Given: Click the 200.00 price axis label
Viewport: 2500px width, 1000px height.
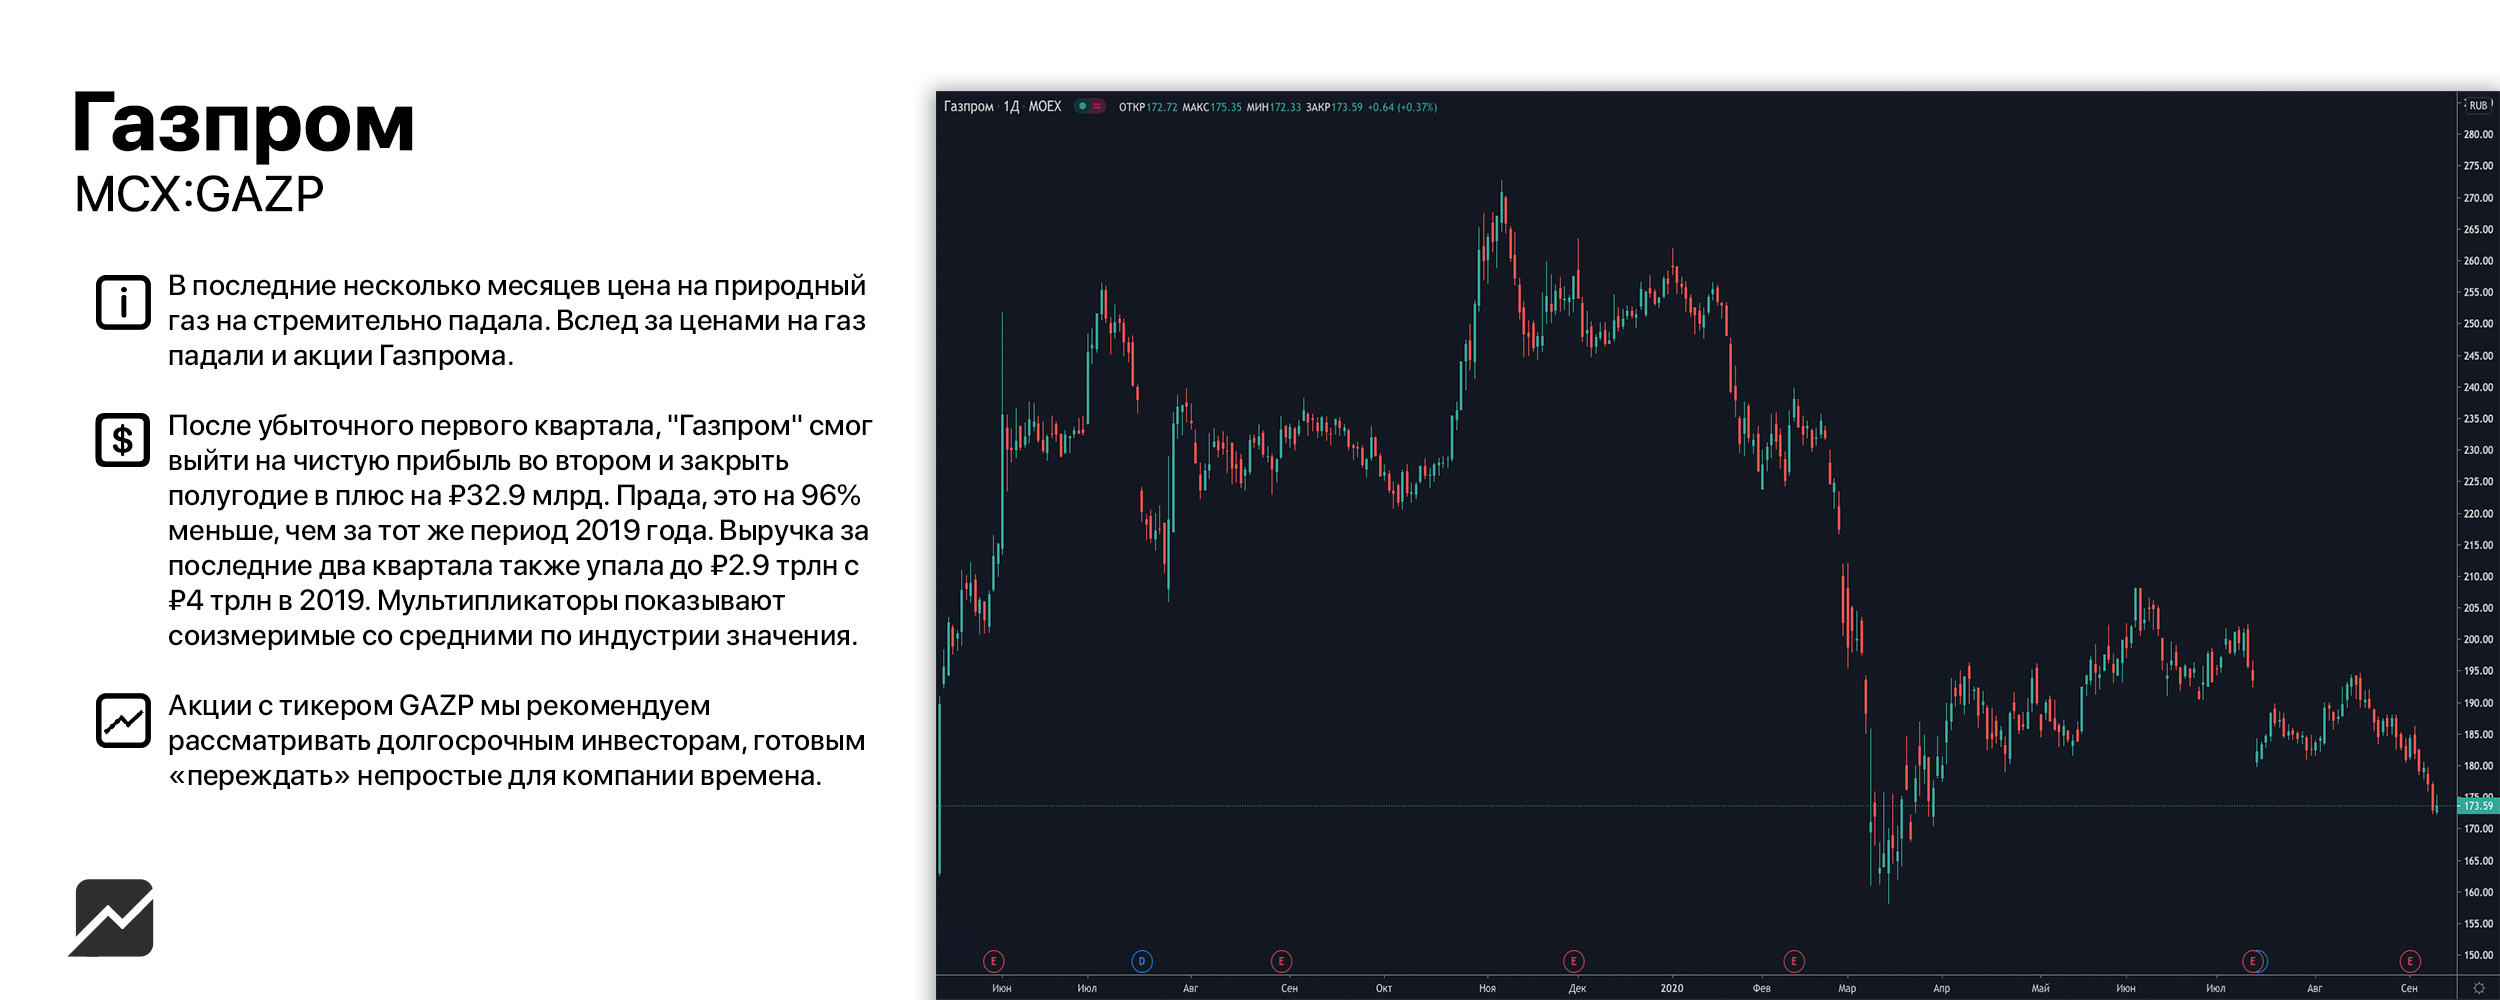Looking at the screenshot, I should click(2478, 639).
